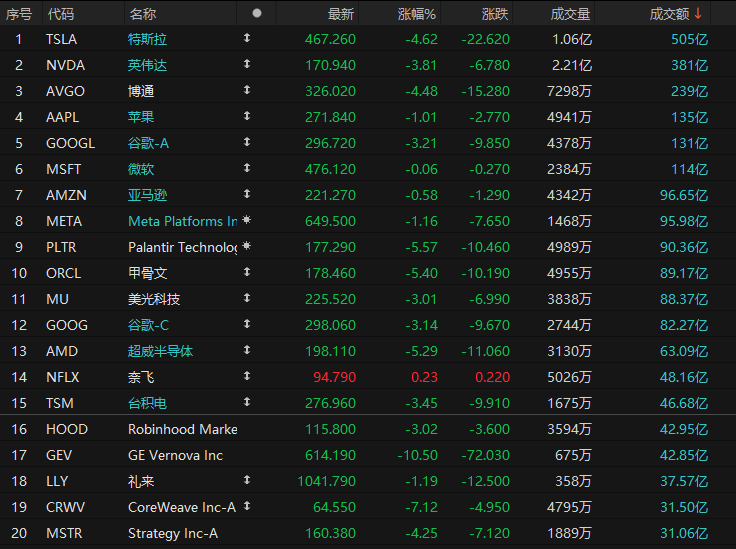The width and height of the screenshot is (736, 549).
Task: Sort by the 成交额 column header
Action: [669, 14]
